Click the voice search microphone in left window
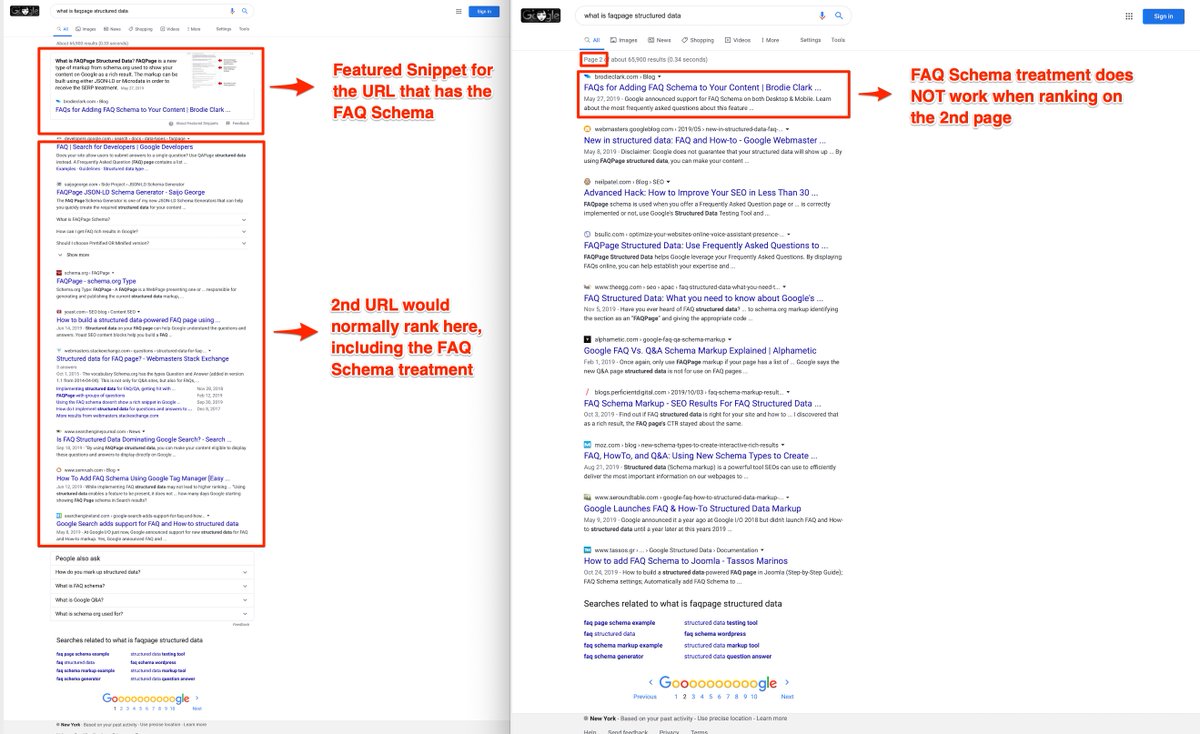Viewport: 1200px width, 734px height. (233, 11)
